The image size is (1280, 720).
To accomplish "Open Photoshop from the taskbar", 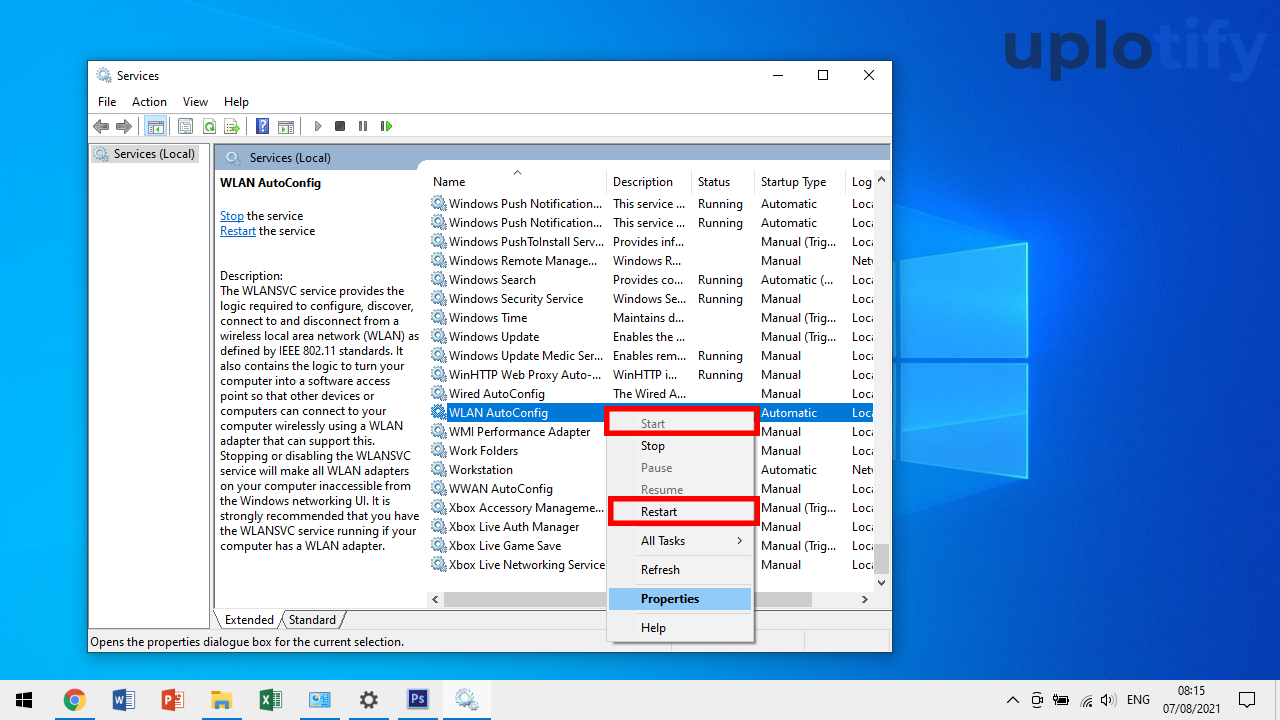I will tap(417, 700).
